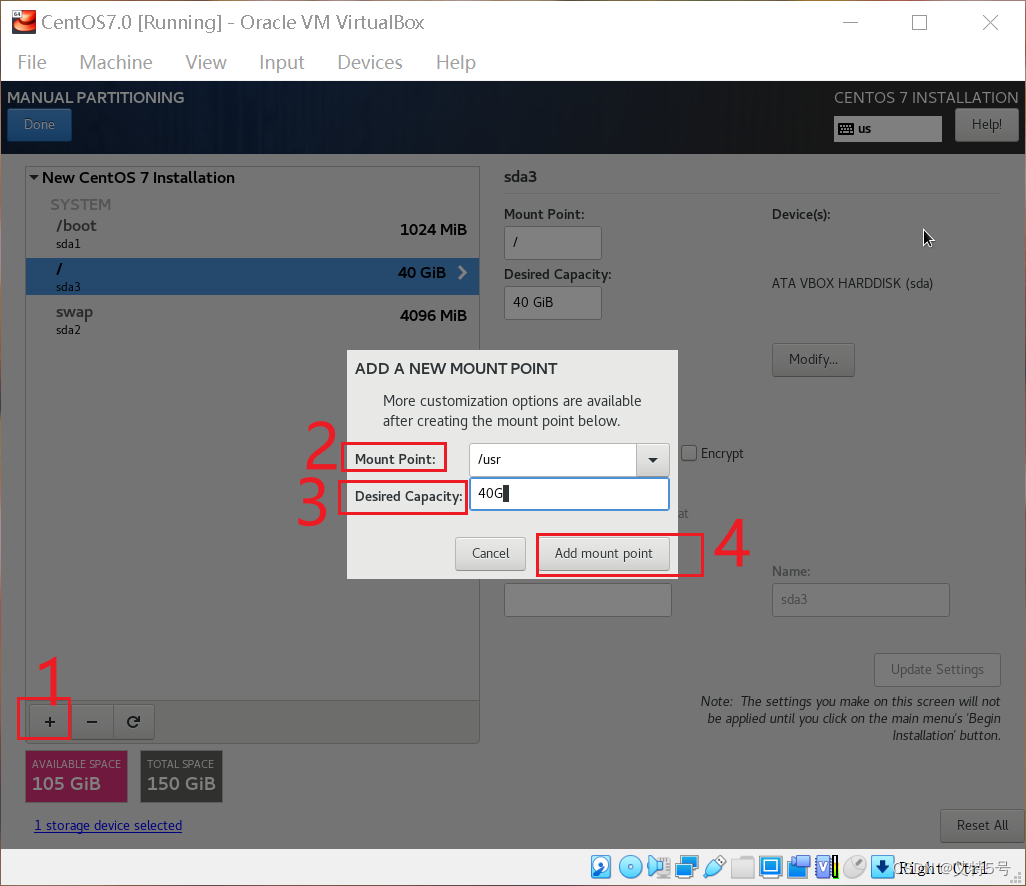This screenshot has height=886, width=1026.
Task: Click the network adapters status icon
Action: pyautogui.click(x=688, y=866)
